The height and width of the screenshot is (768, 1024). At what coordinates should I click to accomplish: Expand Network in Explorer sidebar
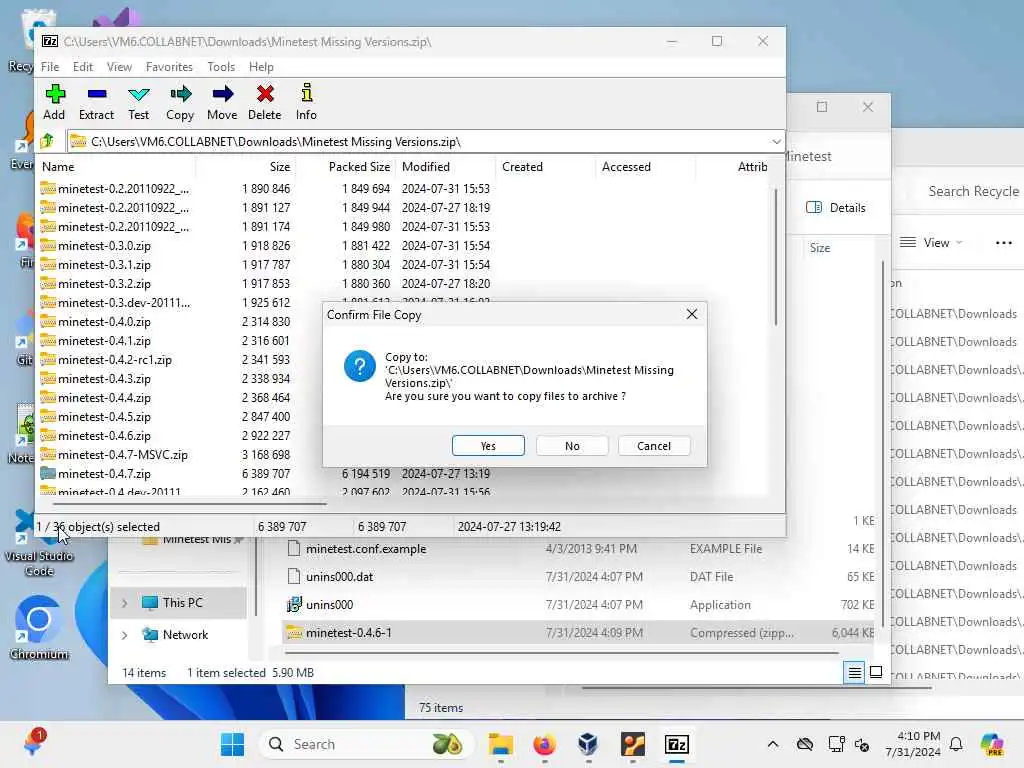pos(125,635)
